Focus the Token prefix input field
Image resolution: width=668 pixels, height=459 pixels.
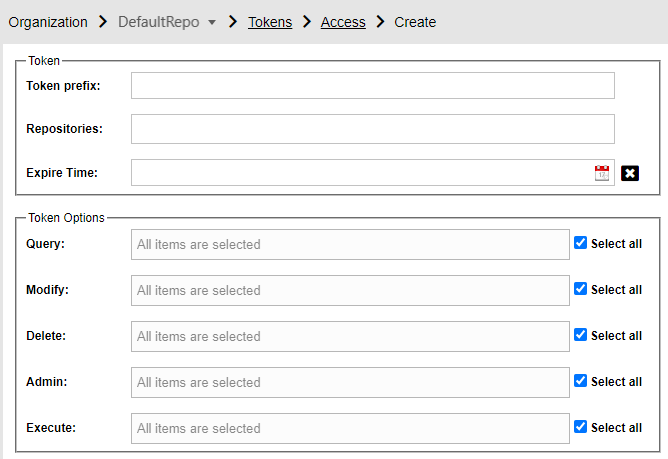(373, 86)
